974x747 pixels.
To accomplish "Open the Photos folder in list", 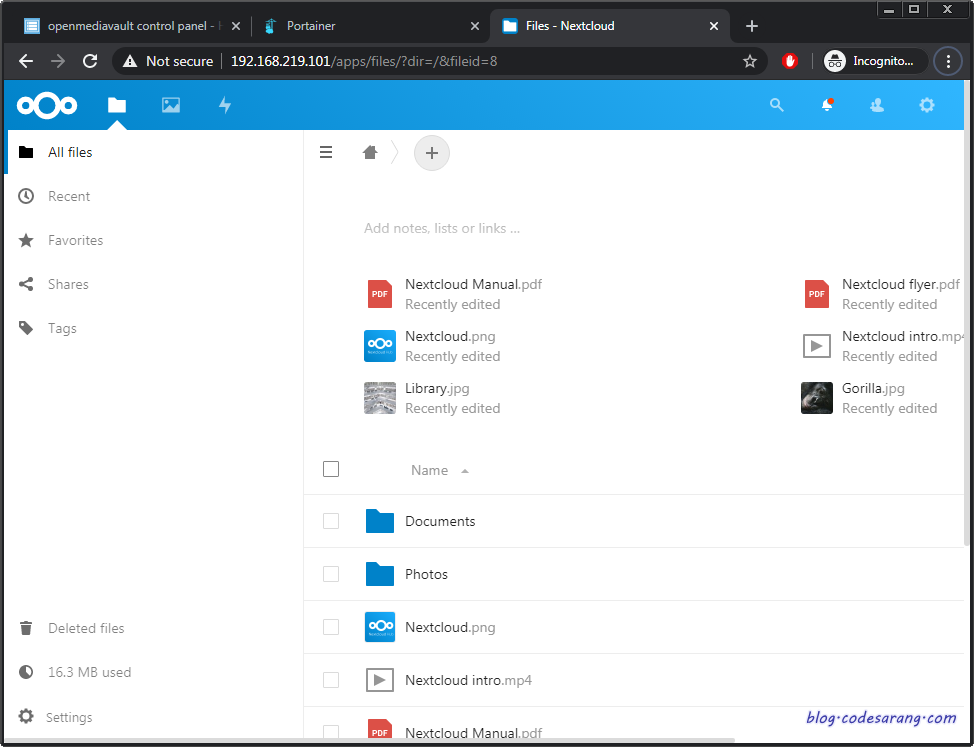I will [426, 574].
